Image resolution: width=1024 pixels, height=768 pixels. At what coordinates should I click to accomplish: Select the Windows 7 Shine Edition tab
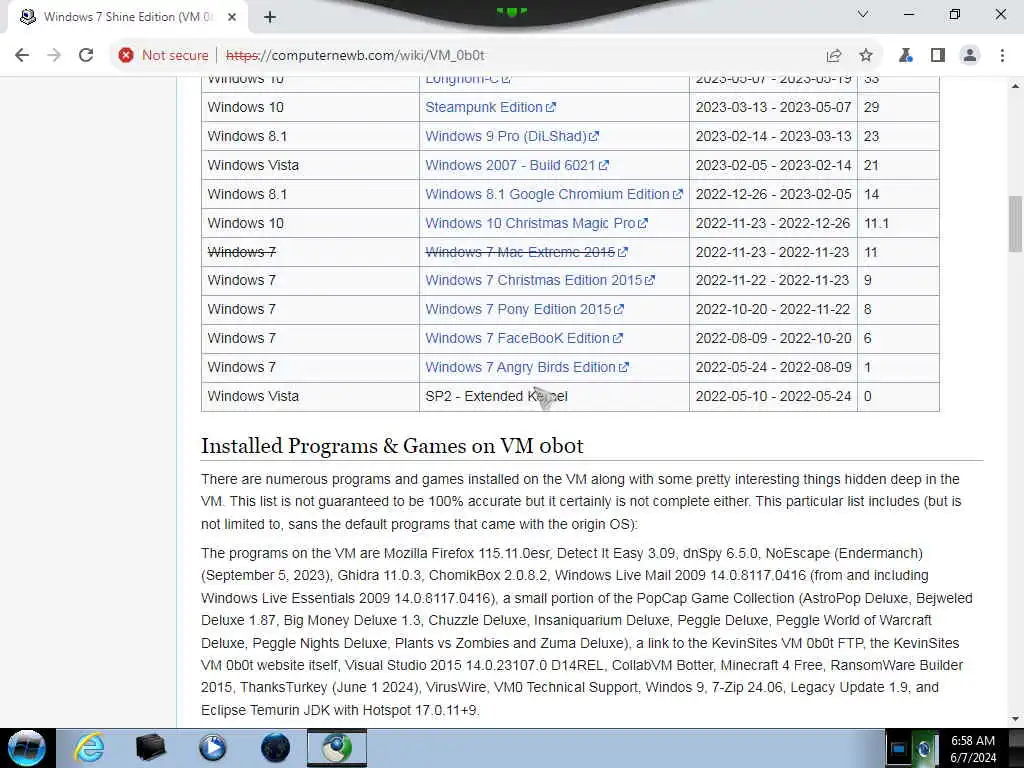[x=127, y=17]
